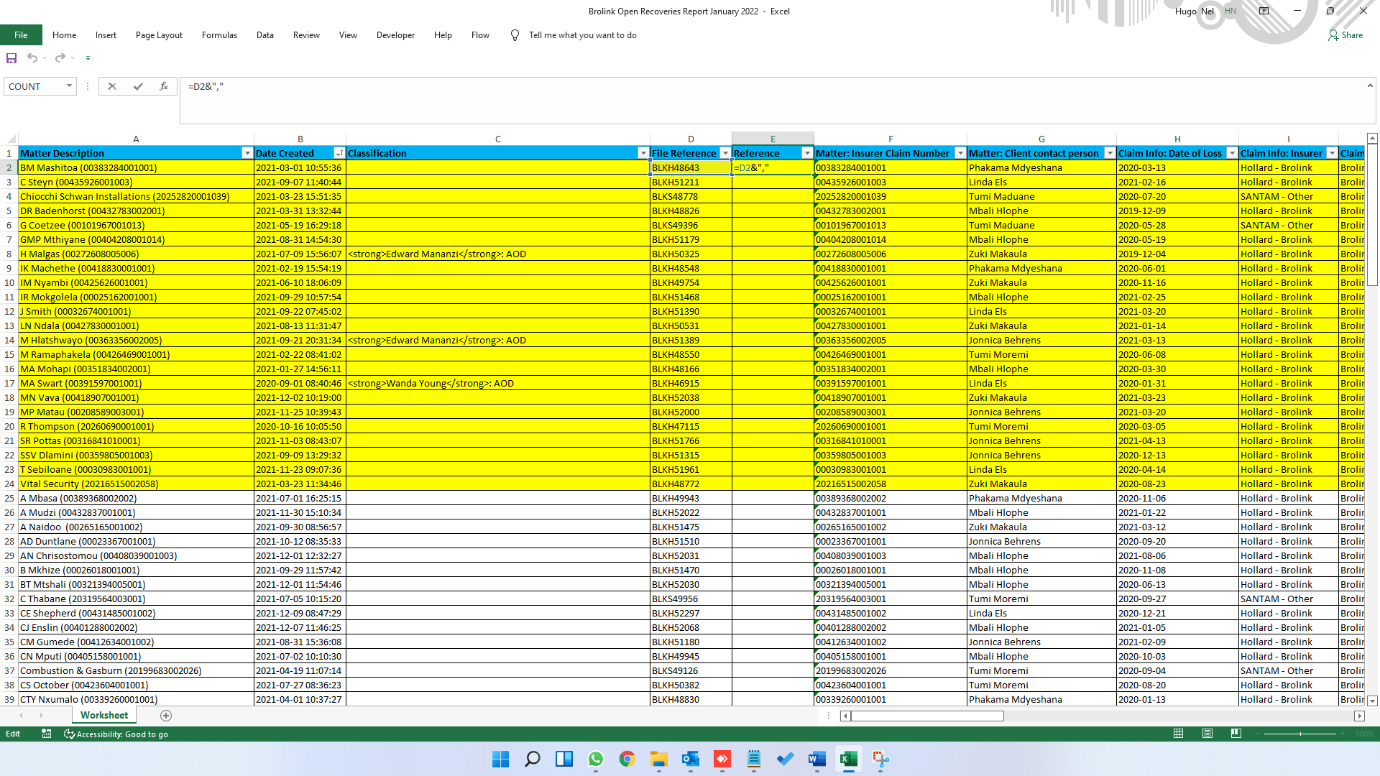Viewport: 1380px width, 776px height.
Task: Click the macro recording status bar icon
Action: [46, 734]
